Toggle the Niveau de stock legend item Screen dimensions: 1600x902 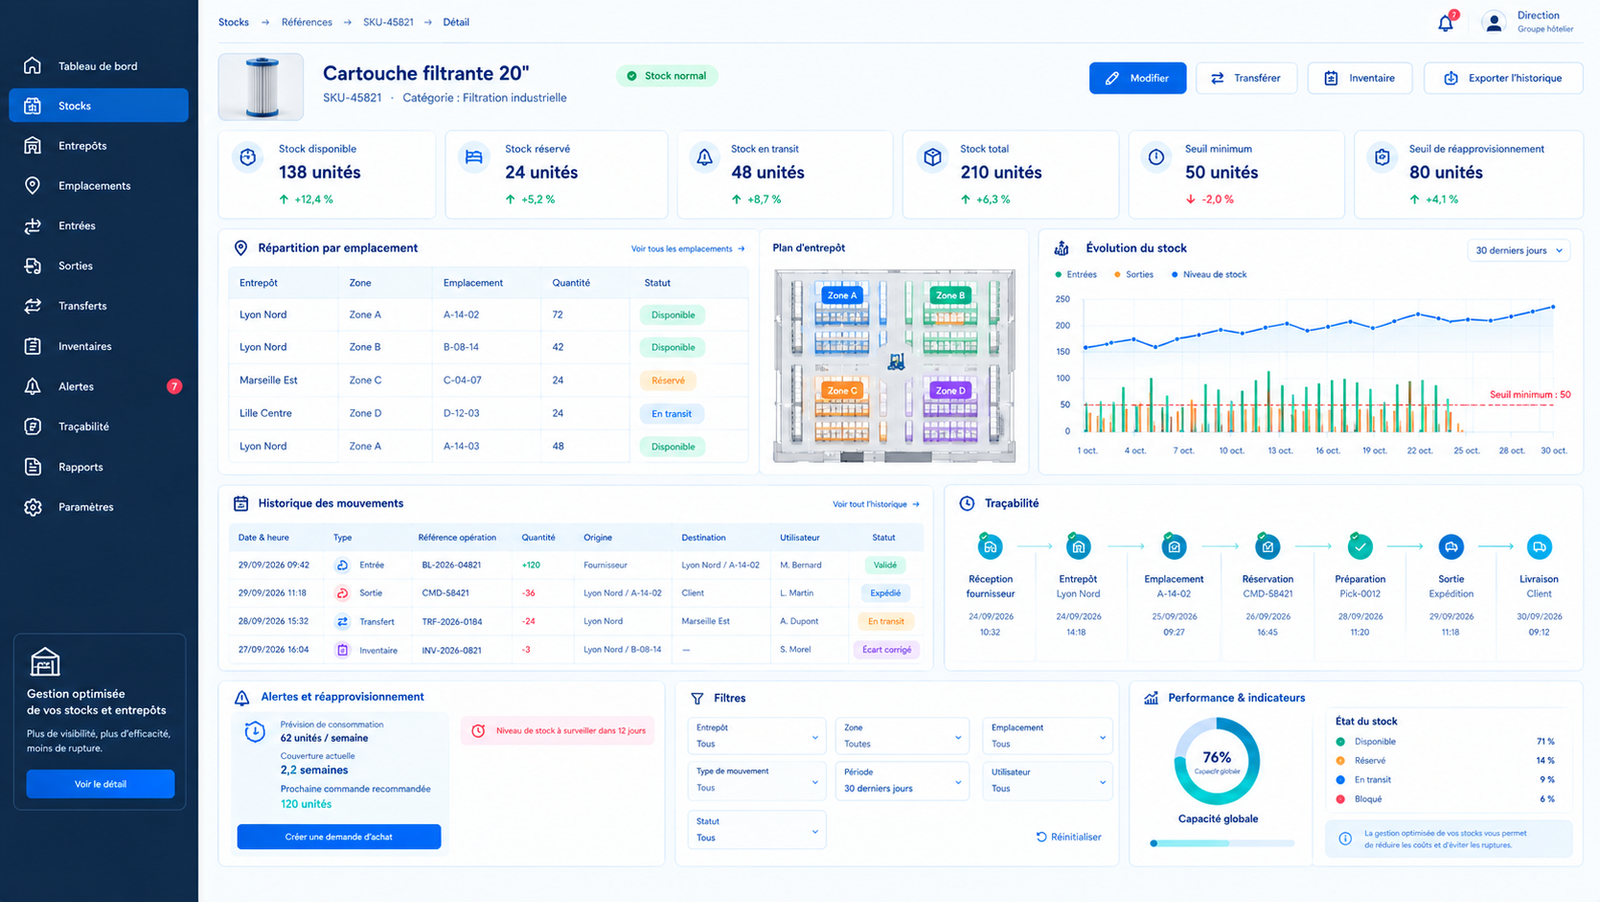[x=1209, y=274]
